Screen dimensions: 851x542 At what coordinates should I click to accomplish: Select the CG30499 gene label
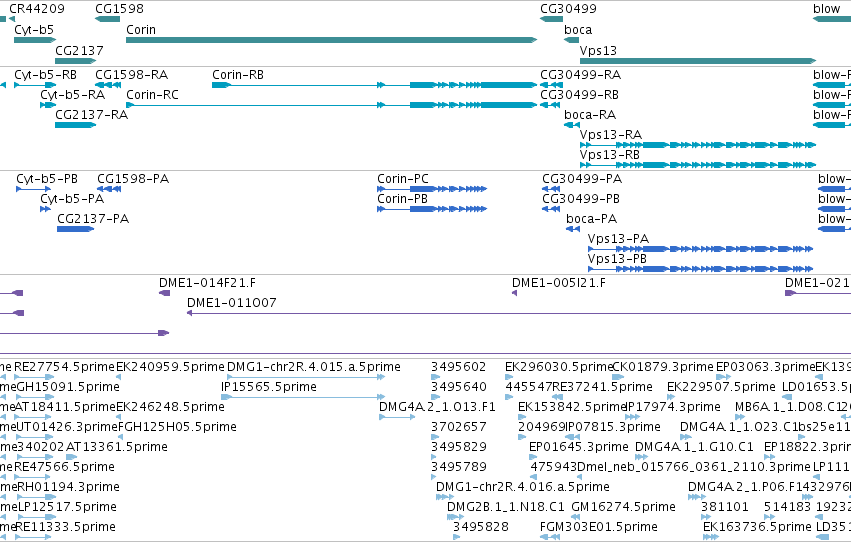coord(568,9)
